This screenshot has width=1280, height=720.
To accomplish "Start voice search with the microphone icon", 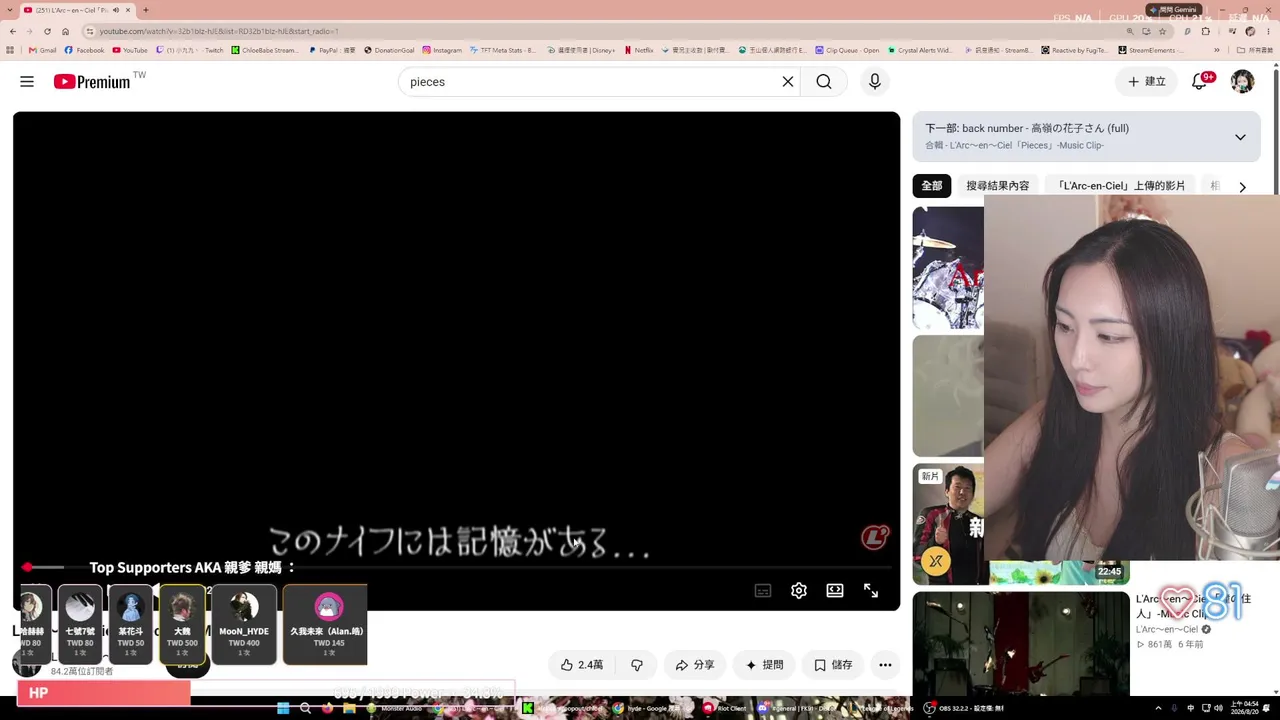I will point(875,82).
